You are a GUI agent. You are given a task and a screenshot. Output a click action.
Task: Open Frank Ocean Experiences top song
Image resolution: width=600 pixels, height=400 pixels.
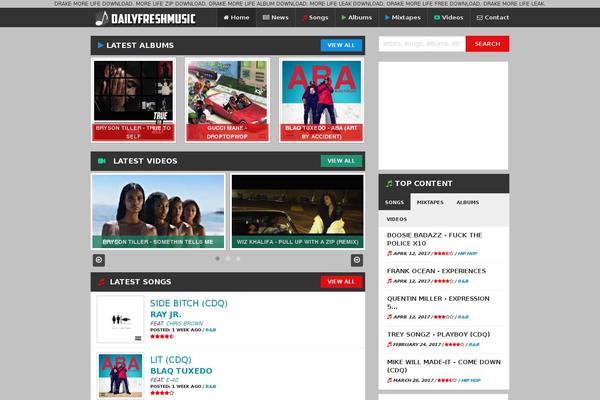[436, 271]
